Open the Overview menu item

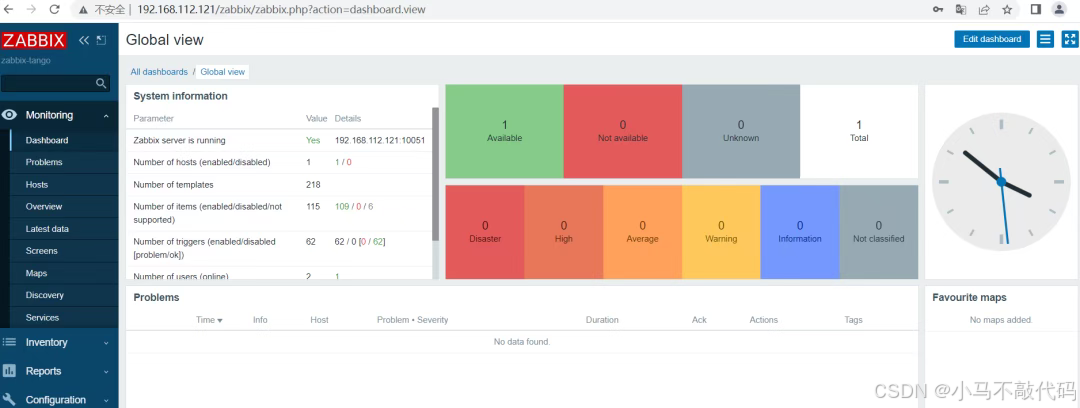tap(44, 207)
